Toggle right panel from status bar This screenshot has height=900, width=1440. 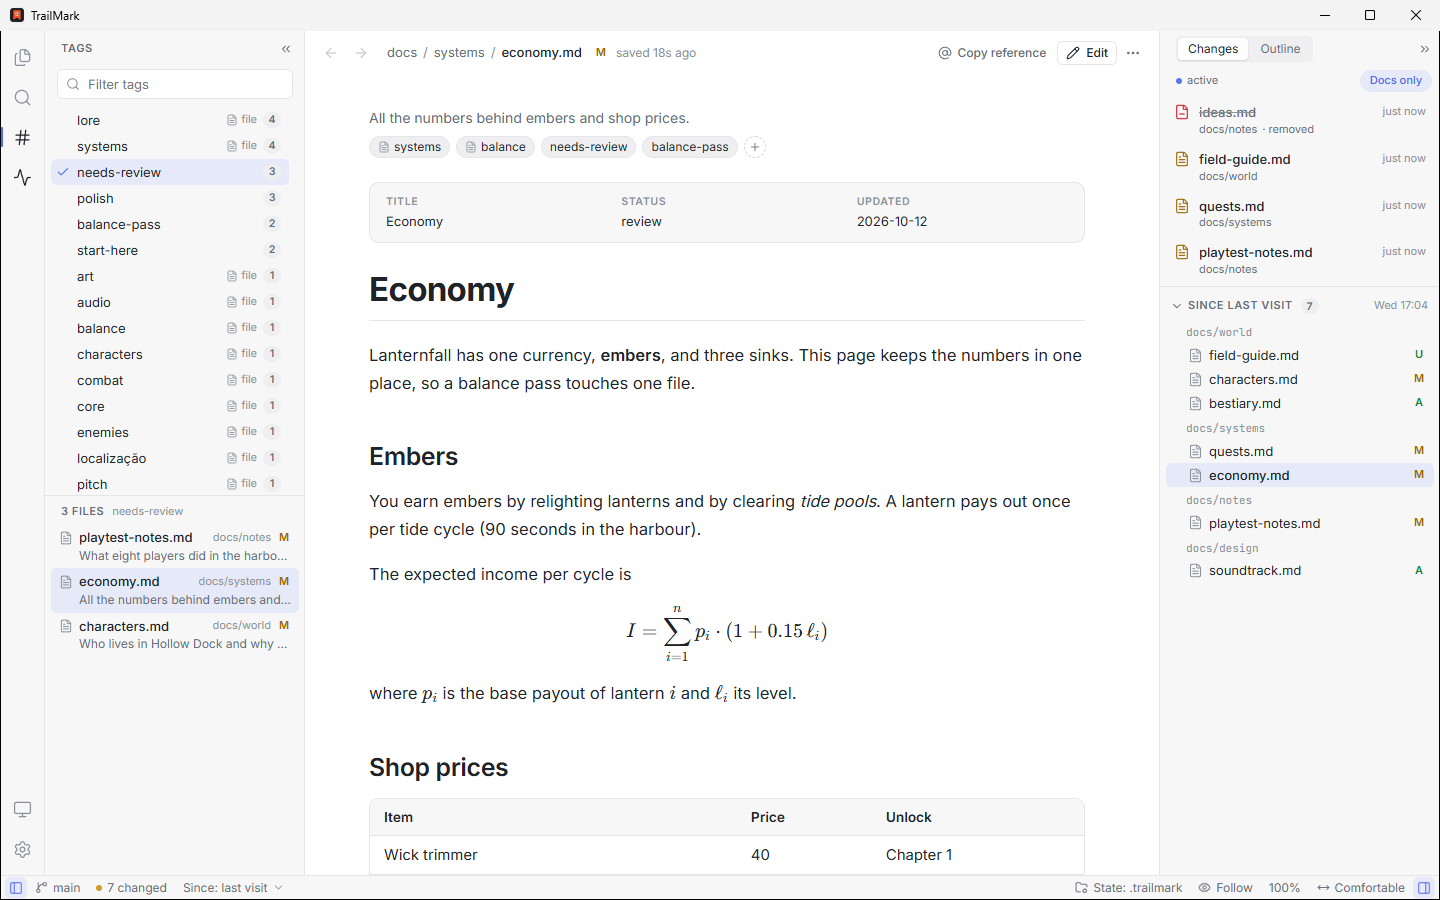tap(1424, 888)
